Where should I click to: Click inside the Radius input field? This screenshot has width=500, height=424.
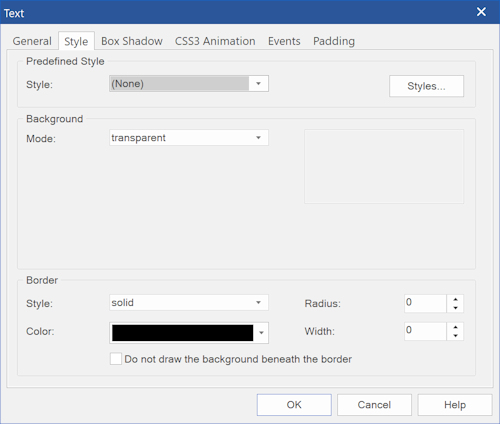(x=425, y=303)
